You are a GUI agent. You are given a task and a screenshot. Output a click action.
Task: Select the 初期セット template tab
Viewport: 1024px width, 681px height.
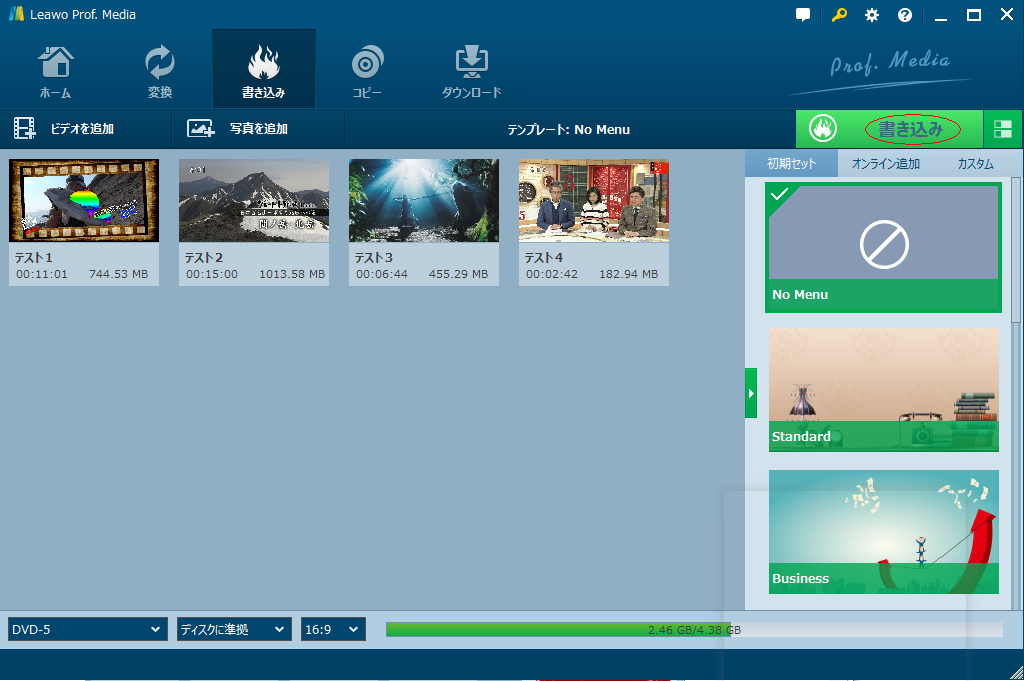pos(792,163)
